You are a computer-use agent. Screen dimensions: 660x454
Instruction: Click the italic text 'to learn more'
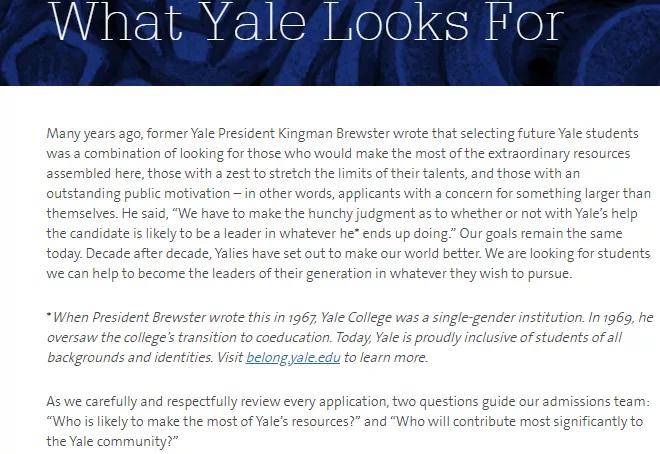[386, 357]
